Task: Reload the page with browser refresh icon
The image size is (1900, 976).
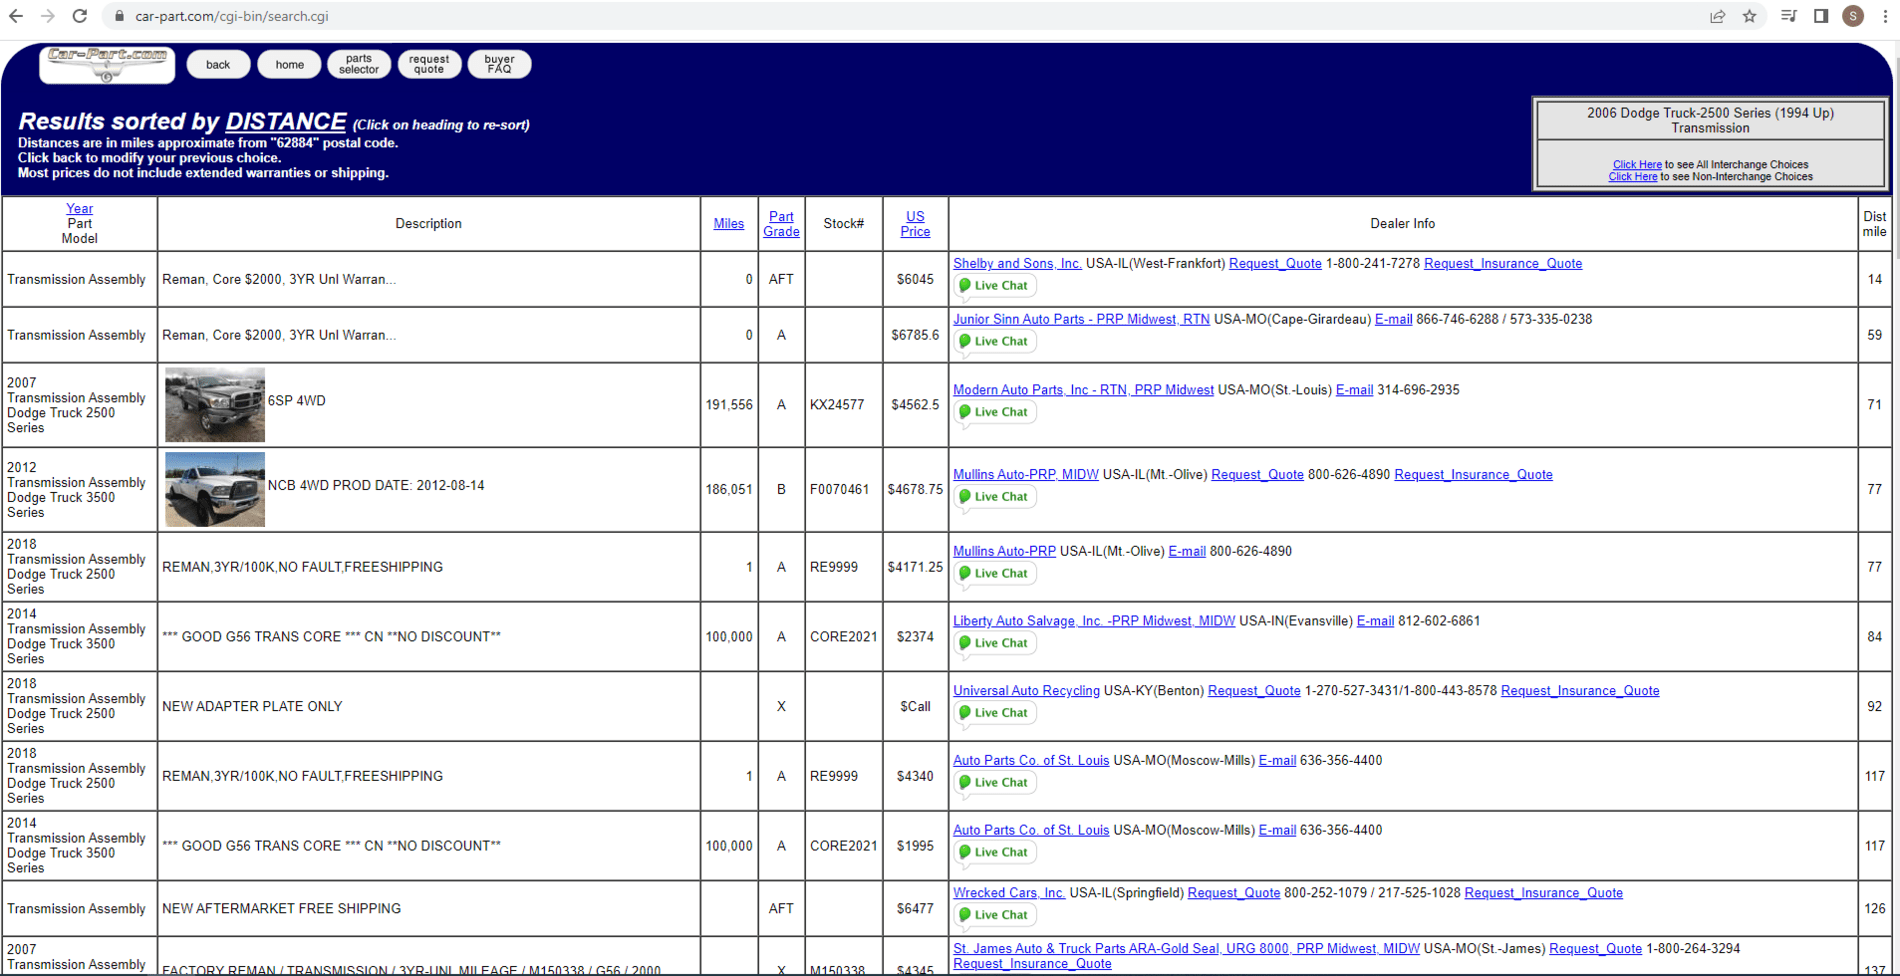Action: (x=80, y=16)
